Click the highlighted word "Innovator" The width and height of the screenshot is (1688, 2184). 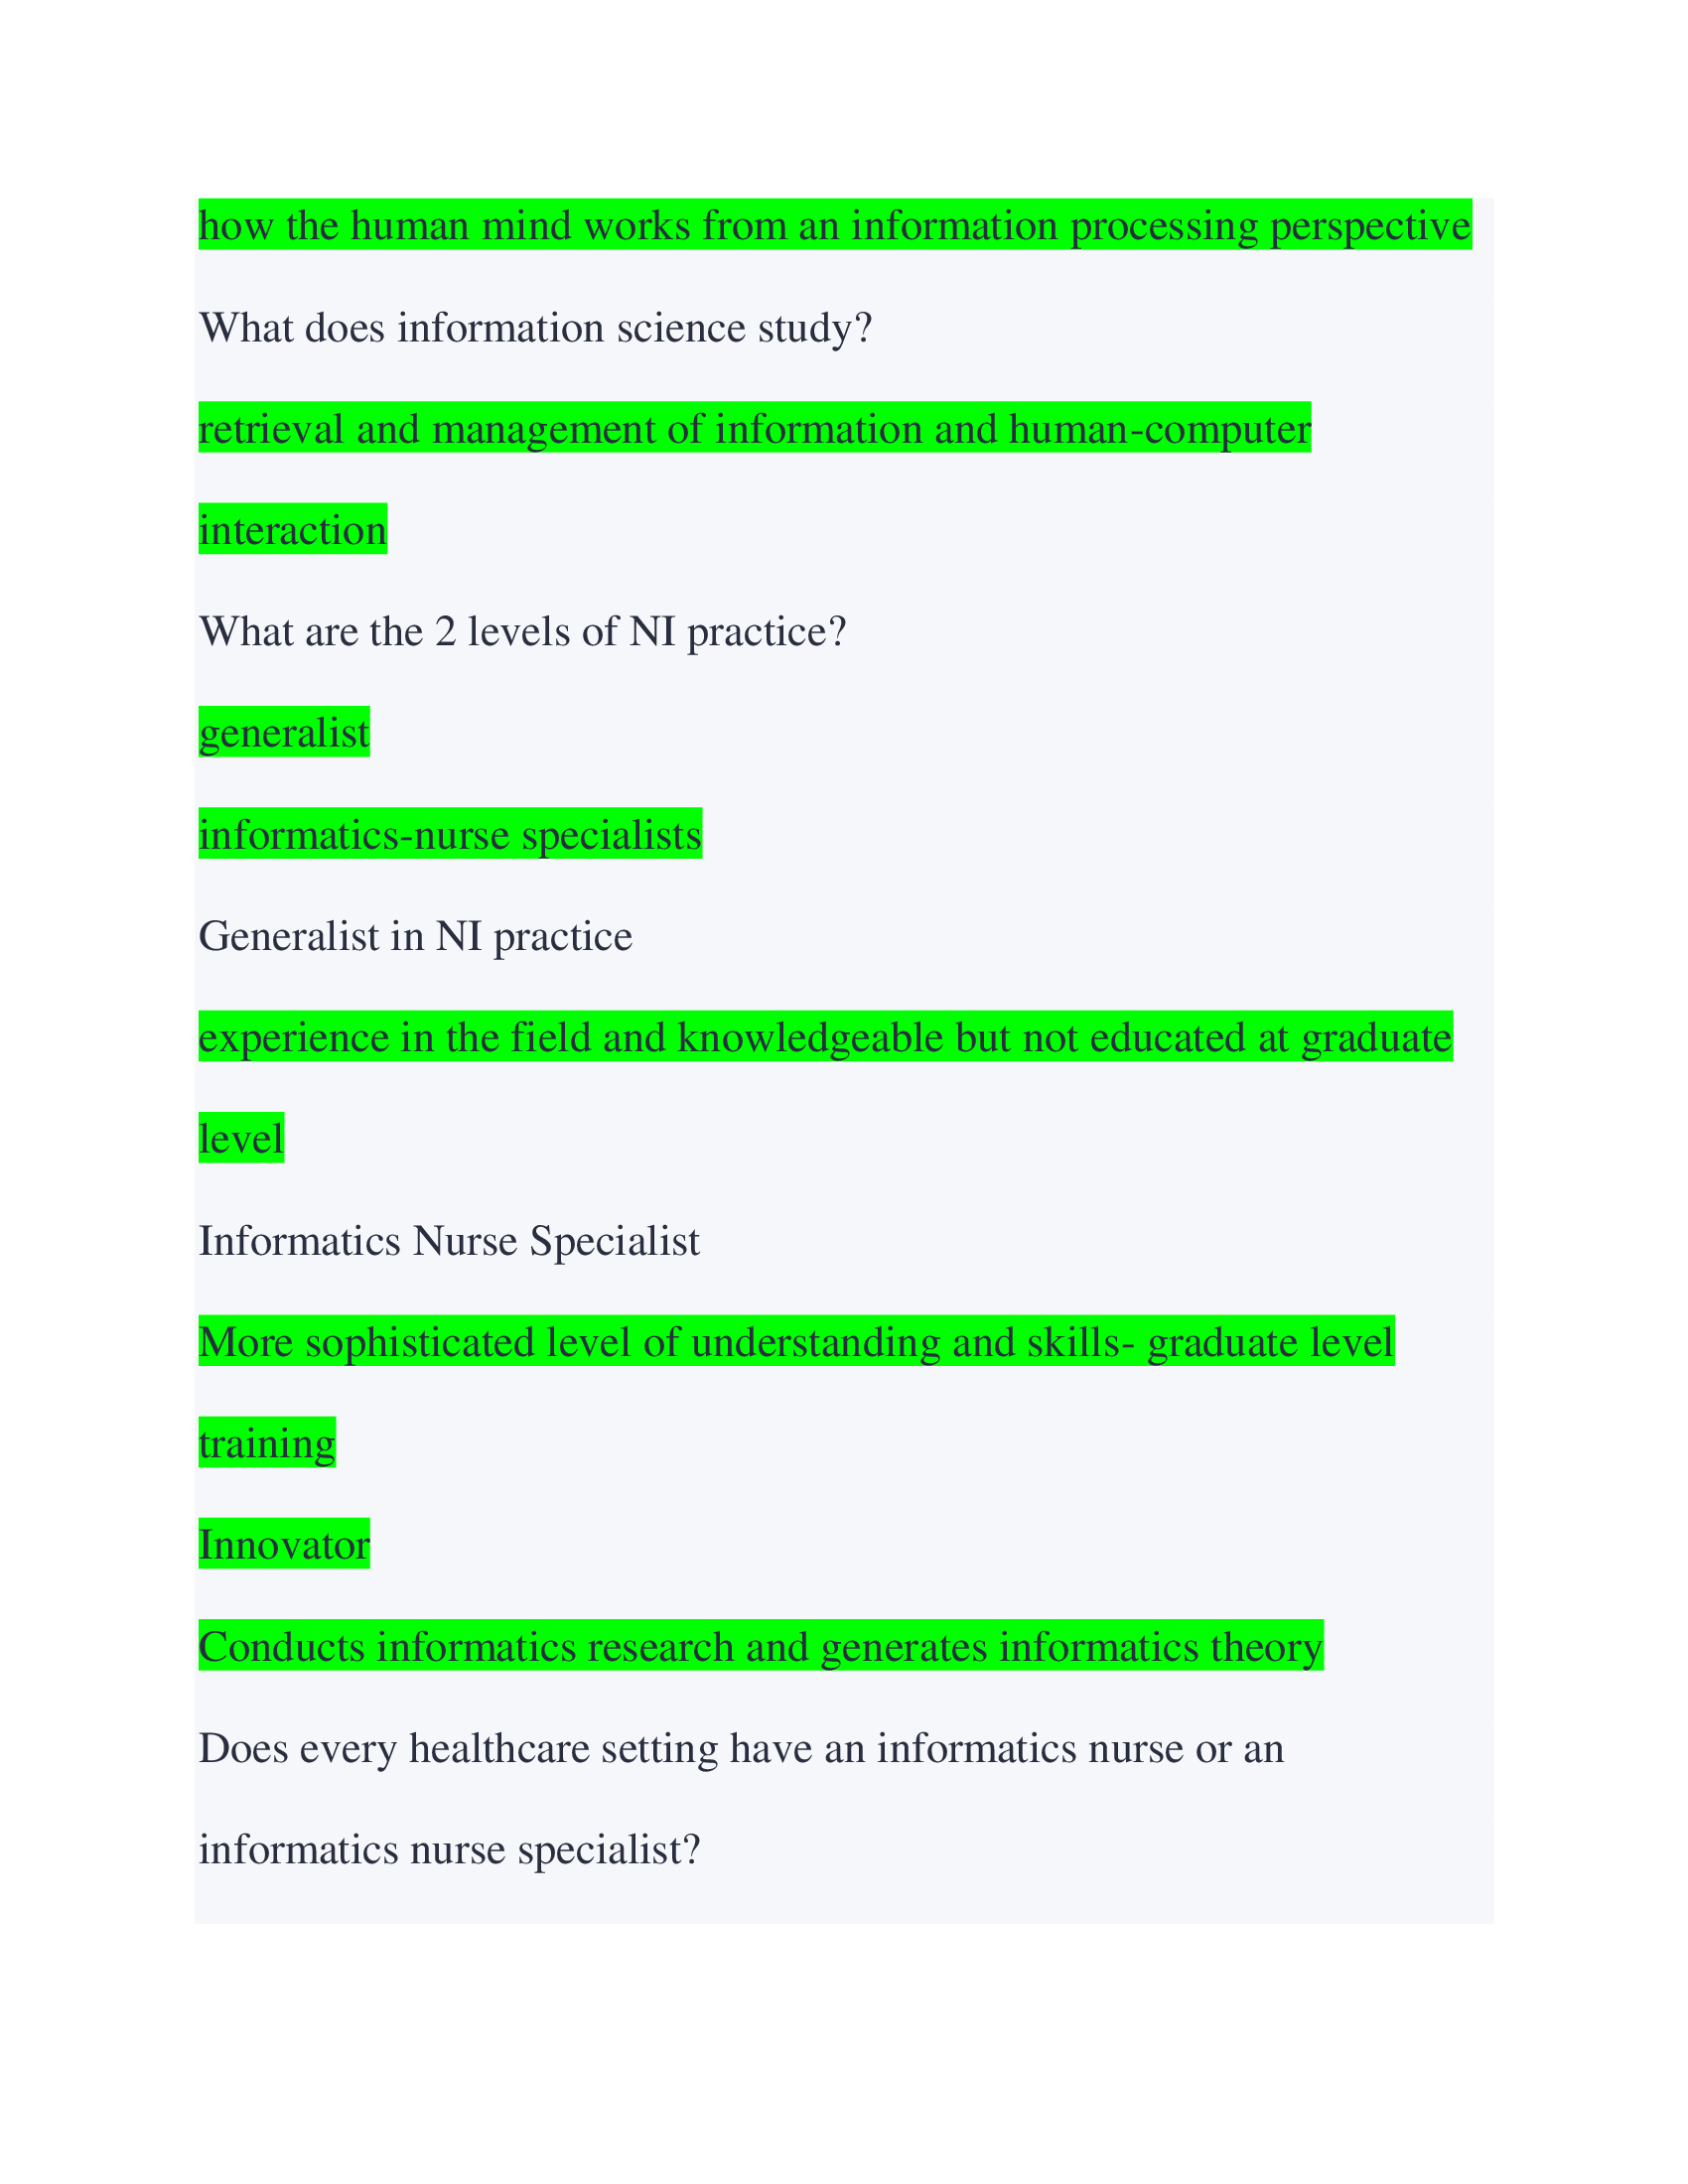click(284, 1545)
